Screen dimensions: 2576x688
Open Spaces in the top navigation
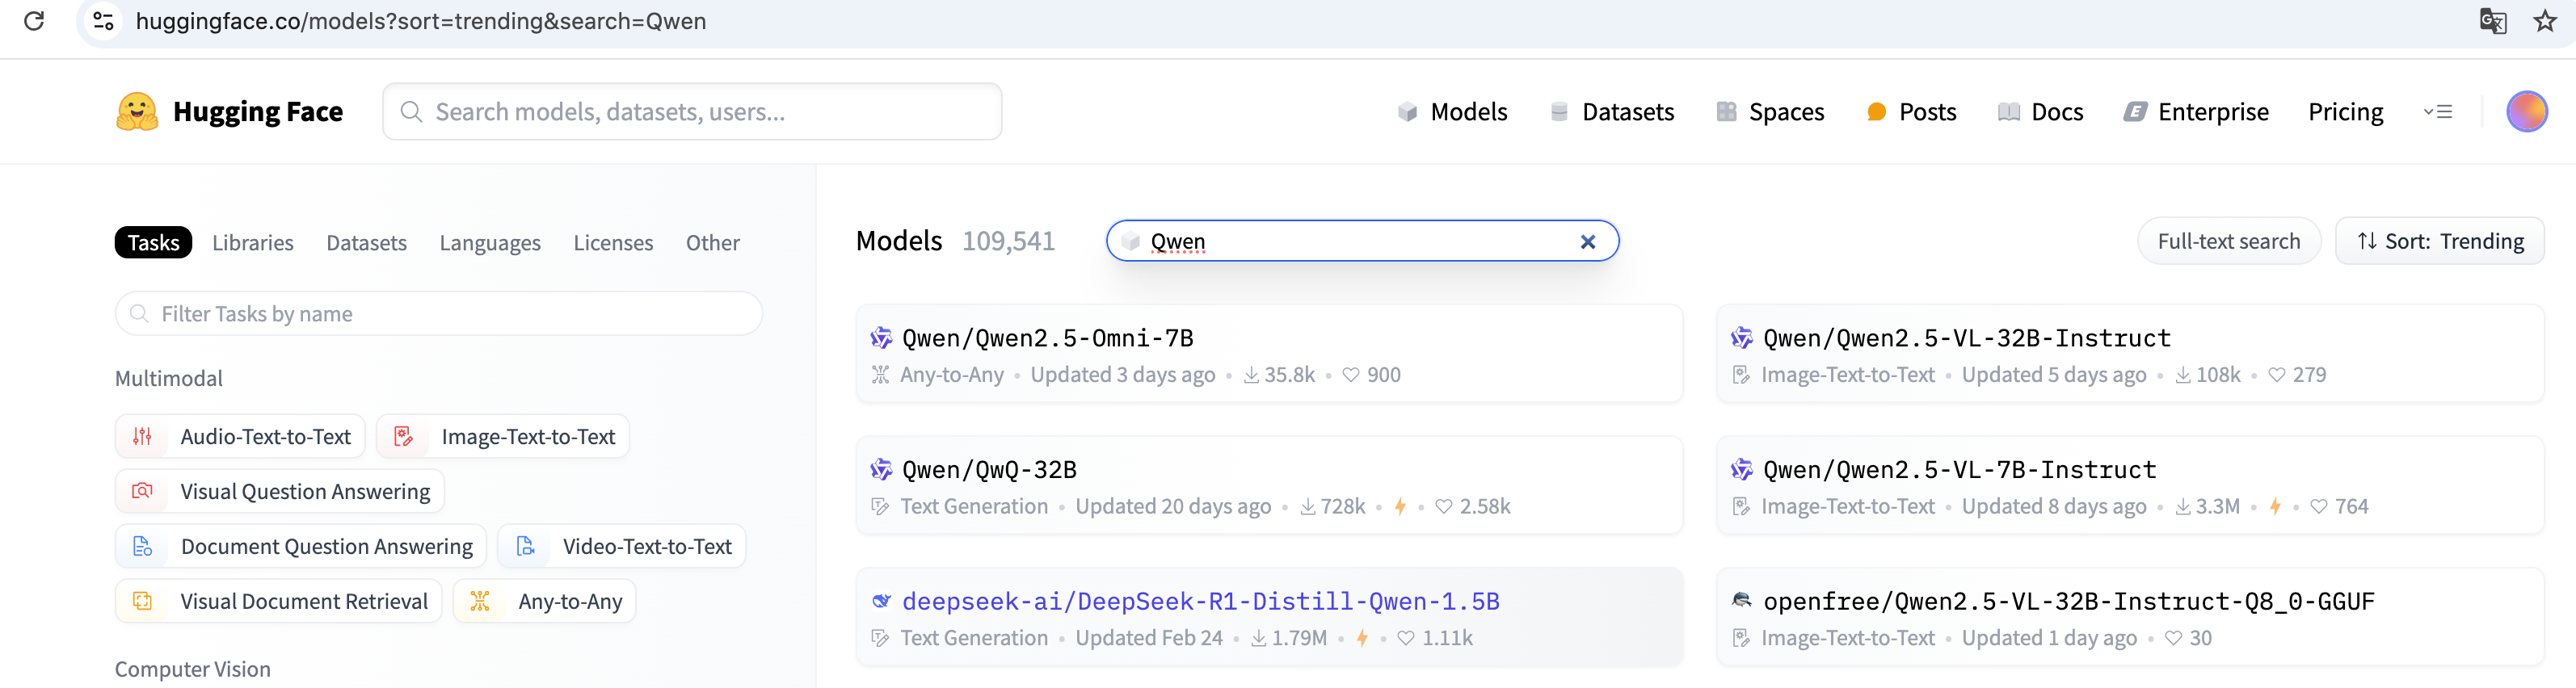pyautogui.click(x=1770, y=112)
